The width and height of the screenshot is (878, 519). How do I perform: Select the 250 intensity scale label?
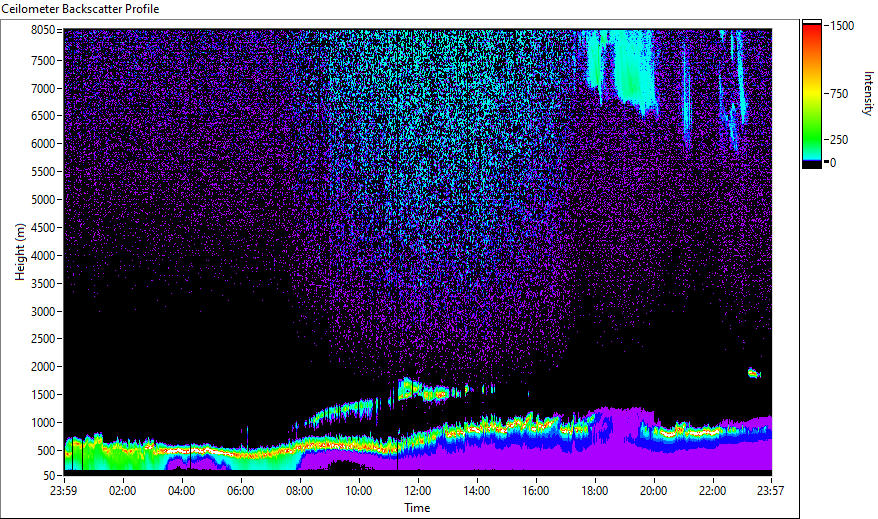pos(839,140)
